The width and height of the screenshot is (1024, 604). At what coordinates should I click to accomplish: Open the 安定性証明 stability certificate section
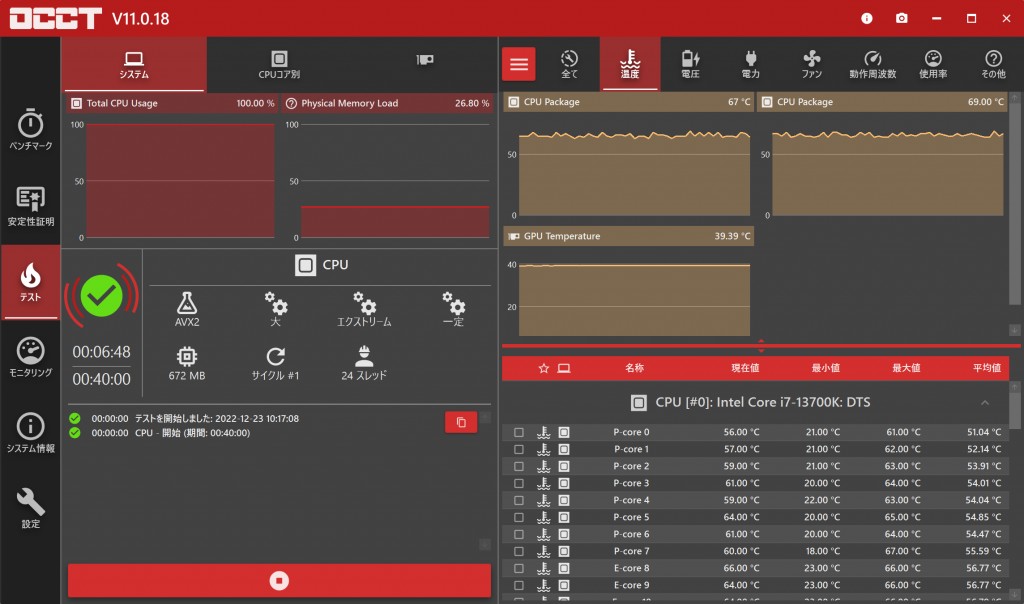pos(30,206)
